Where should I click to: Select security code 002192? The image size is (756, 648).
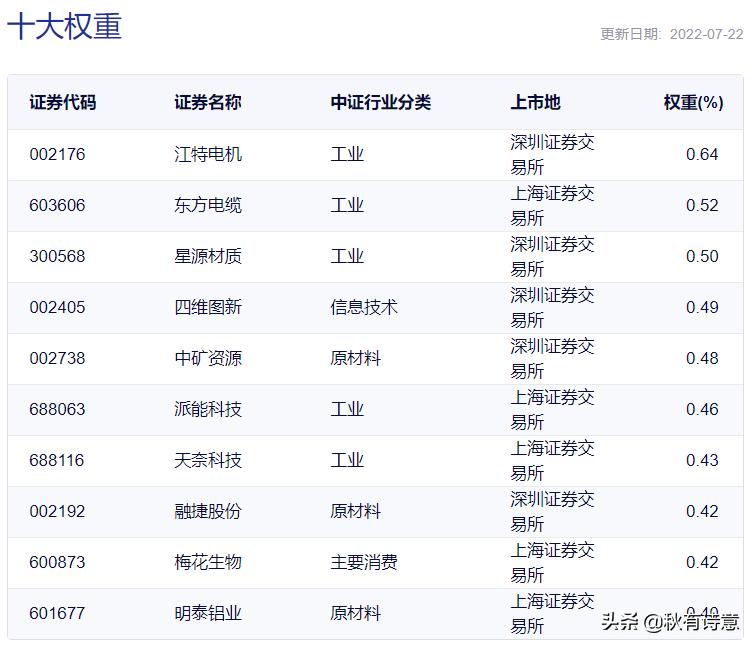[x=57, y=512]
